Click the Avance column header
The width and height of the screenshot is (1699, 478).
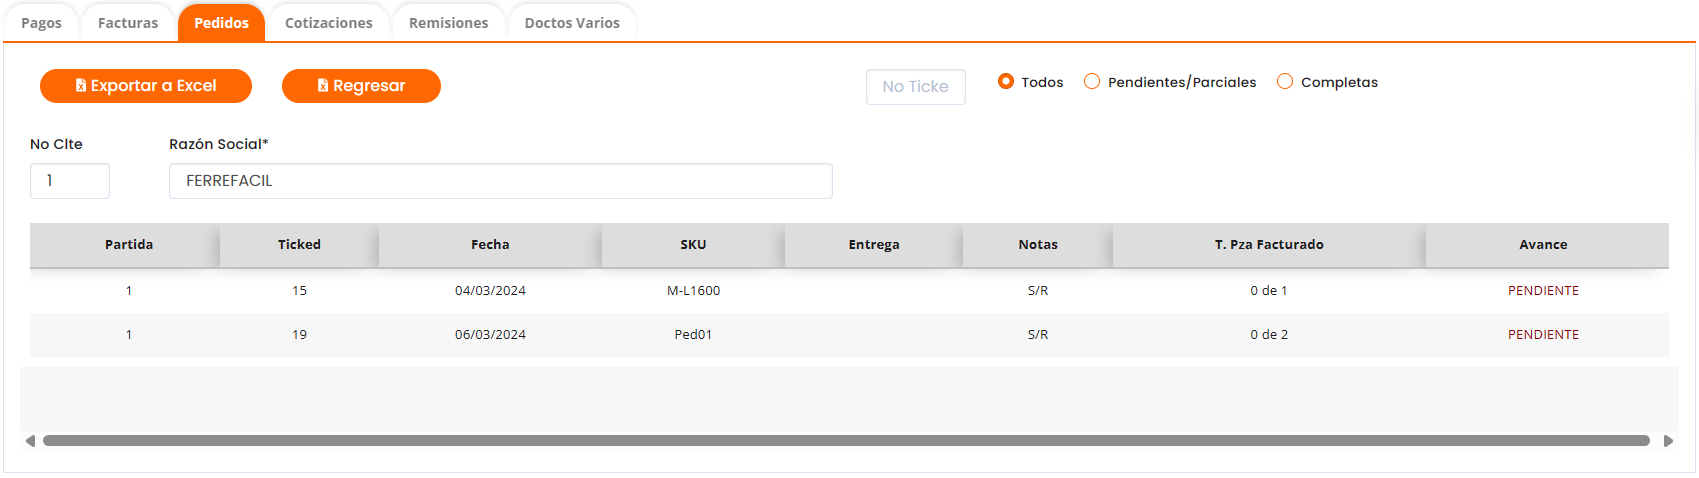click(x=1543, y=245)
